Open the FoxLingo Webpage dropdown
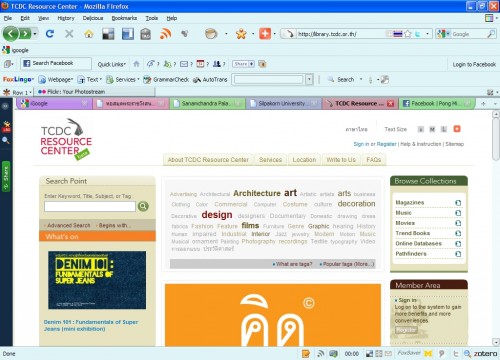 point(56,79)
